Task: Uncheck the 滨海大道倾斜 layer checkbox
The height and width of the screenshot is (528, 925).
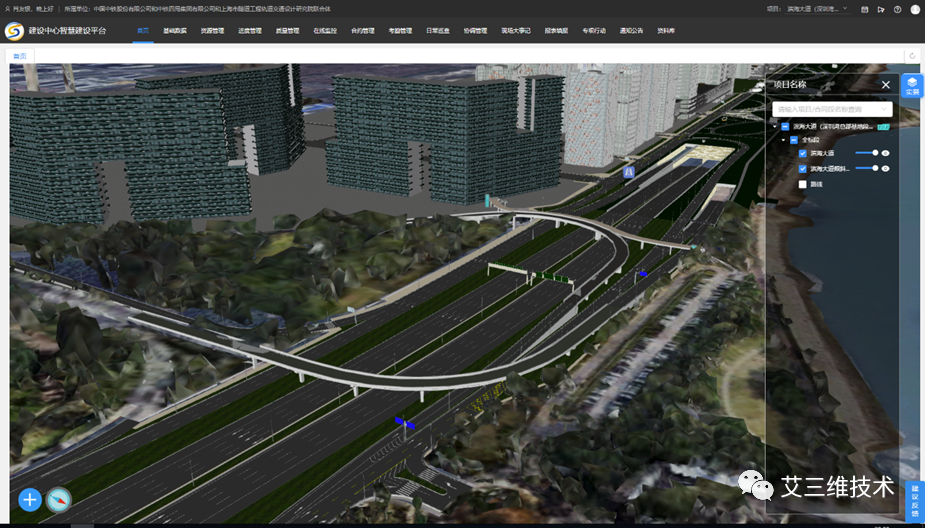Action: click(802, 169)
